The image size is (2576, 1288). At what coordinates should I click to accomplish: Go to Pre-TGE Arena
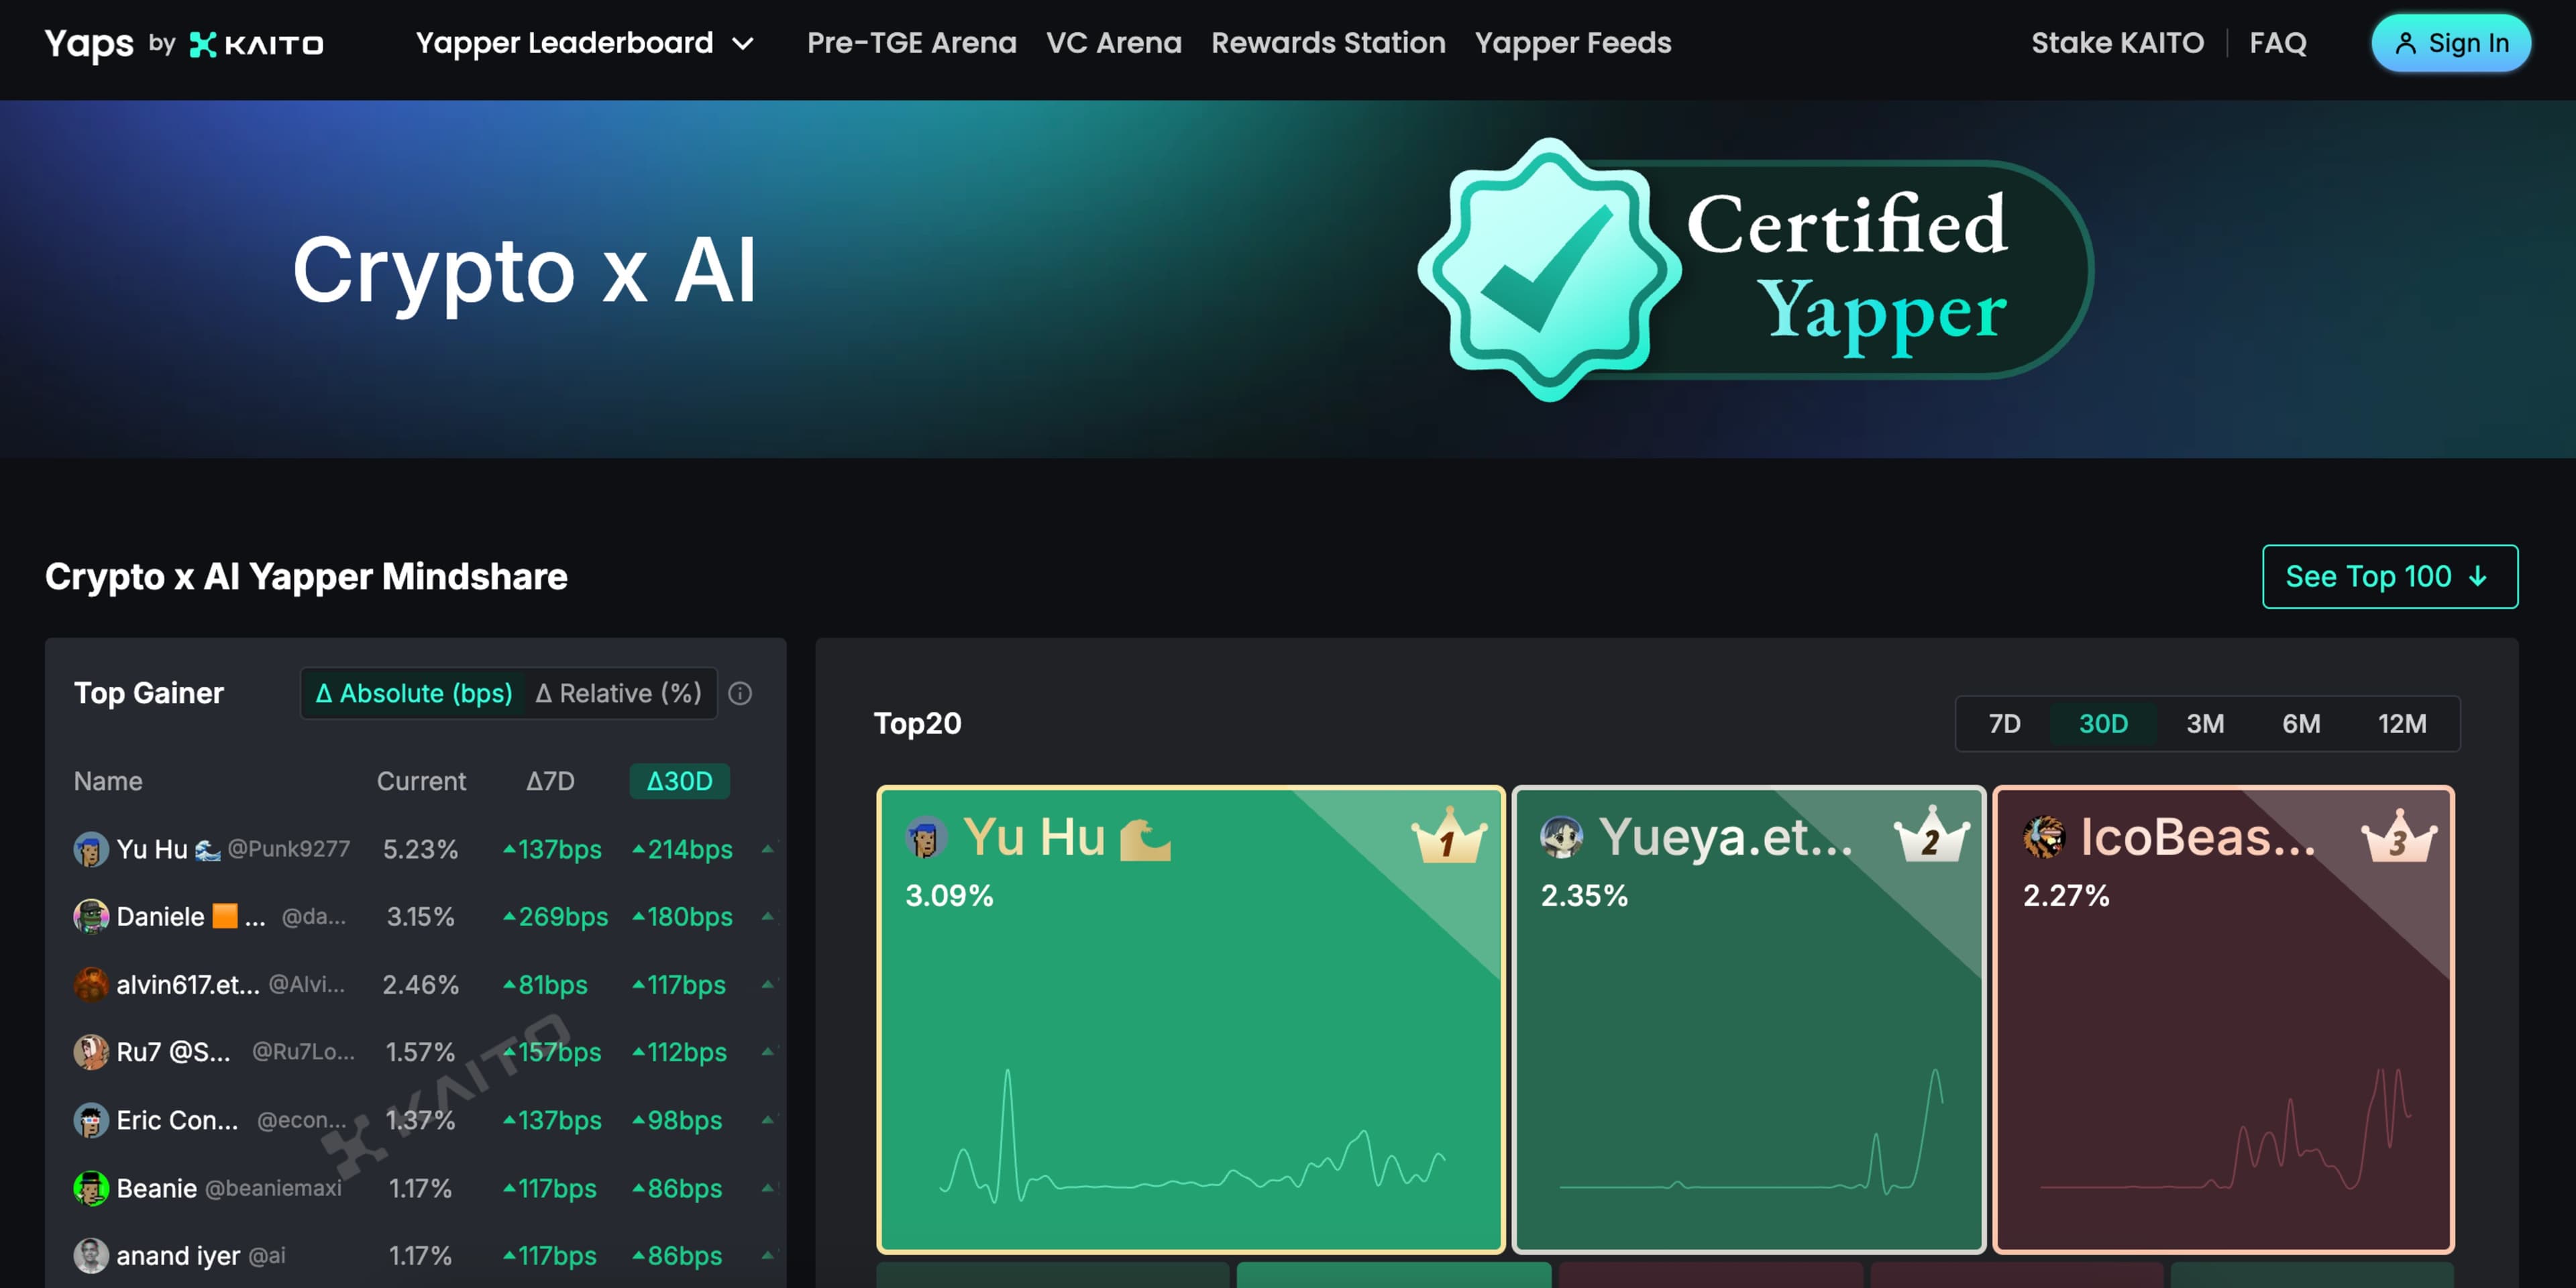[911, 43]
